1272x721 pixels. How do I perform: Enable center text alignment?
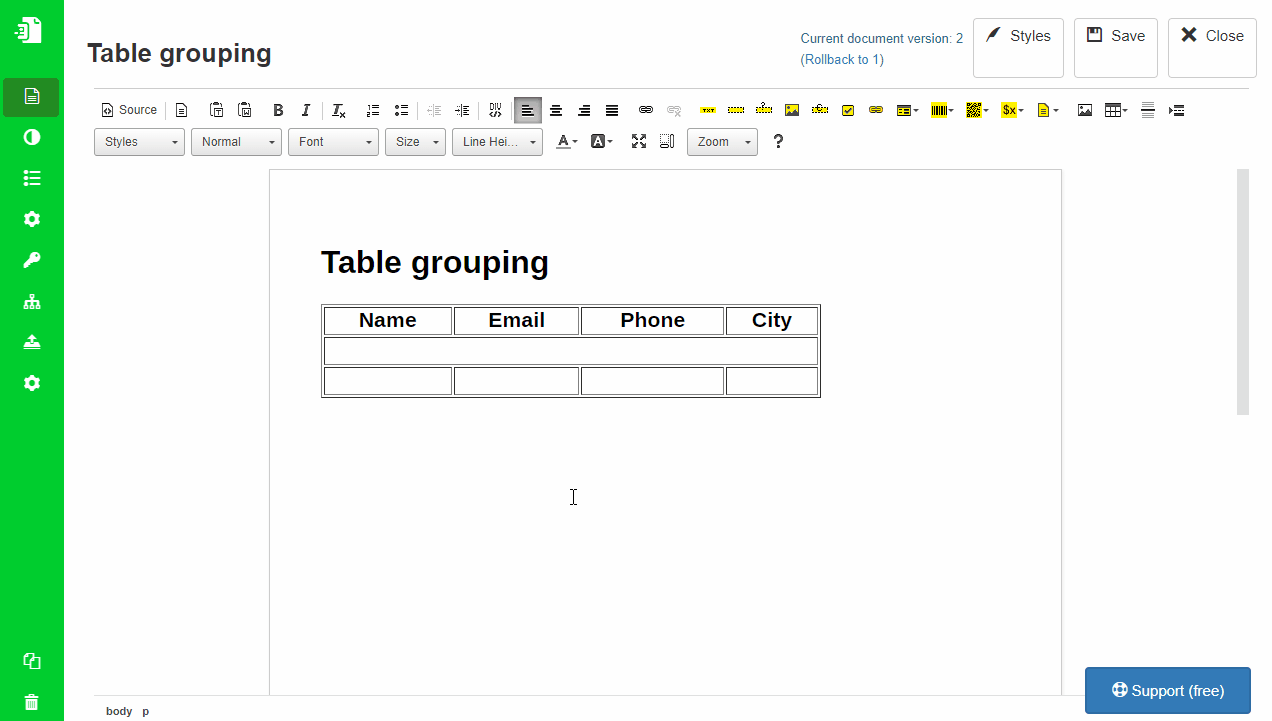click(x=556, y=110)
